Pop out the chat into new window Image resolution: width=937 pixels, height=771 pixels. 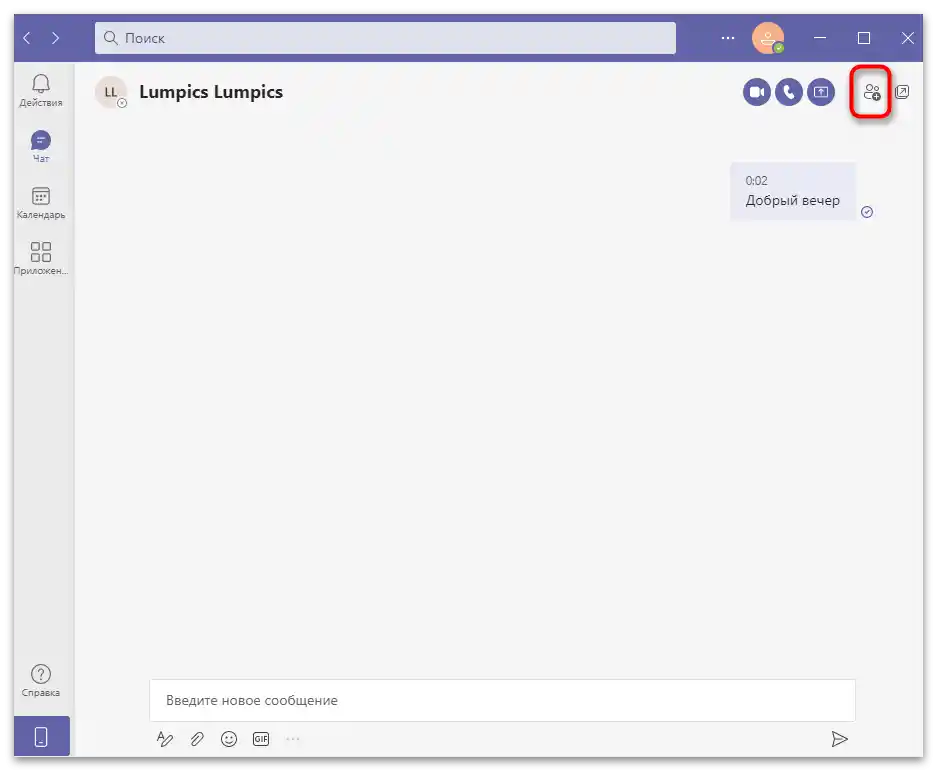tap(902, 92)
